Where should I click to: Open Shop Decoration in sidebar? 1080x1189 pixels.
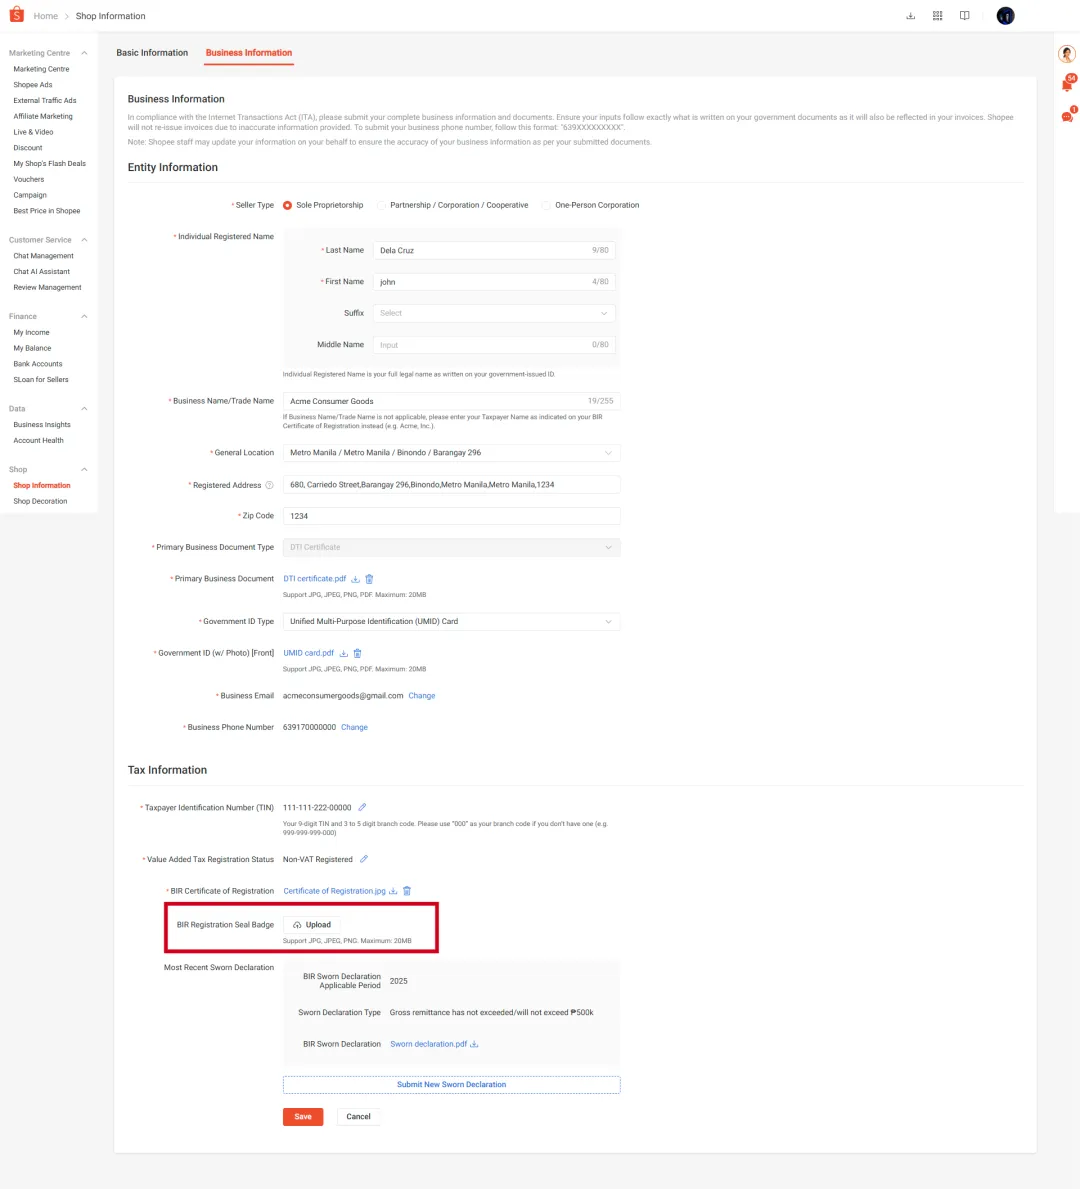click(40, 501)
